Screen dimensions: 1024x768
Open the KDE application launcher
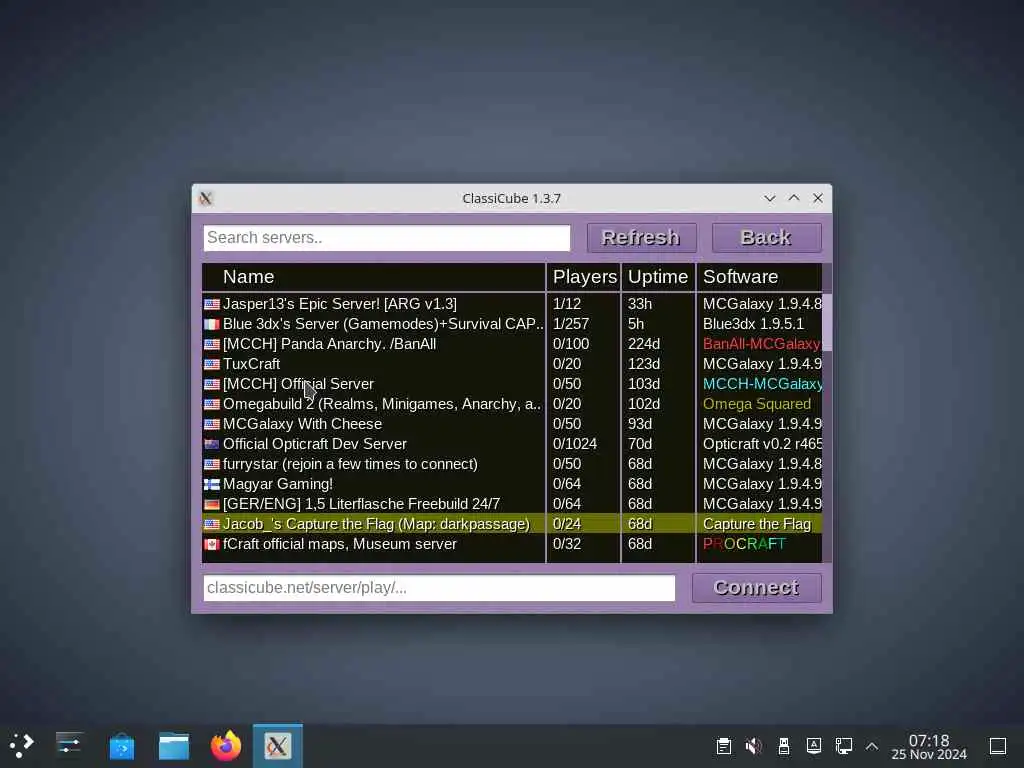pyautogui.click(x=22, y=746)
